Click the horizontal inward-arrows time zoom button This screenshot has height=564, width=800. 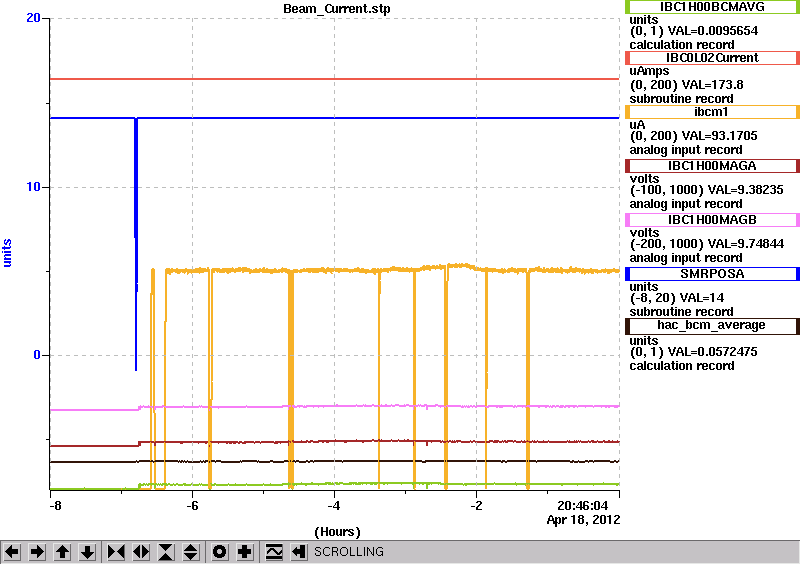click(x=116, y=552)
